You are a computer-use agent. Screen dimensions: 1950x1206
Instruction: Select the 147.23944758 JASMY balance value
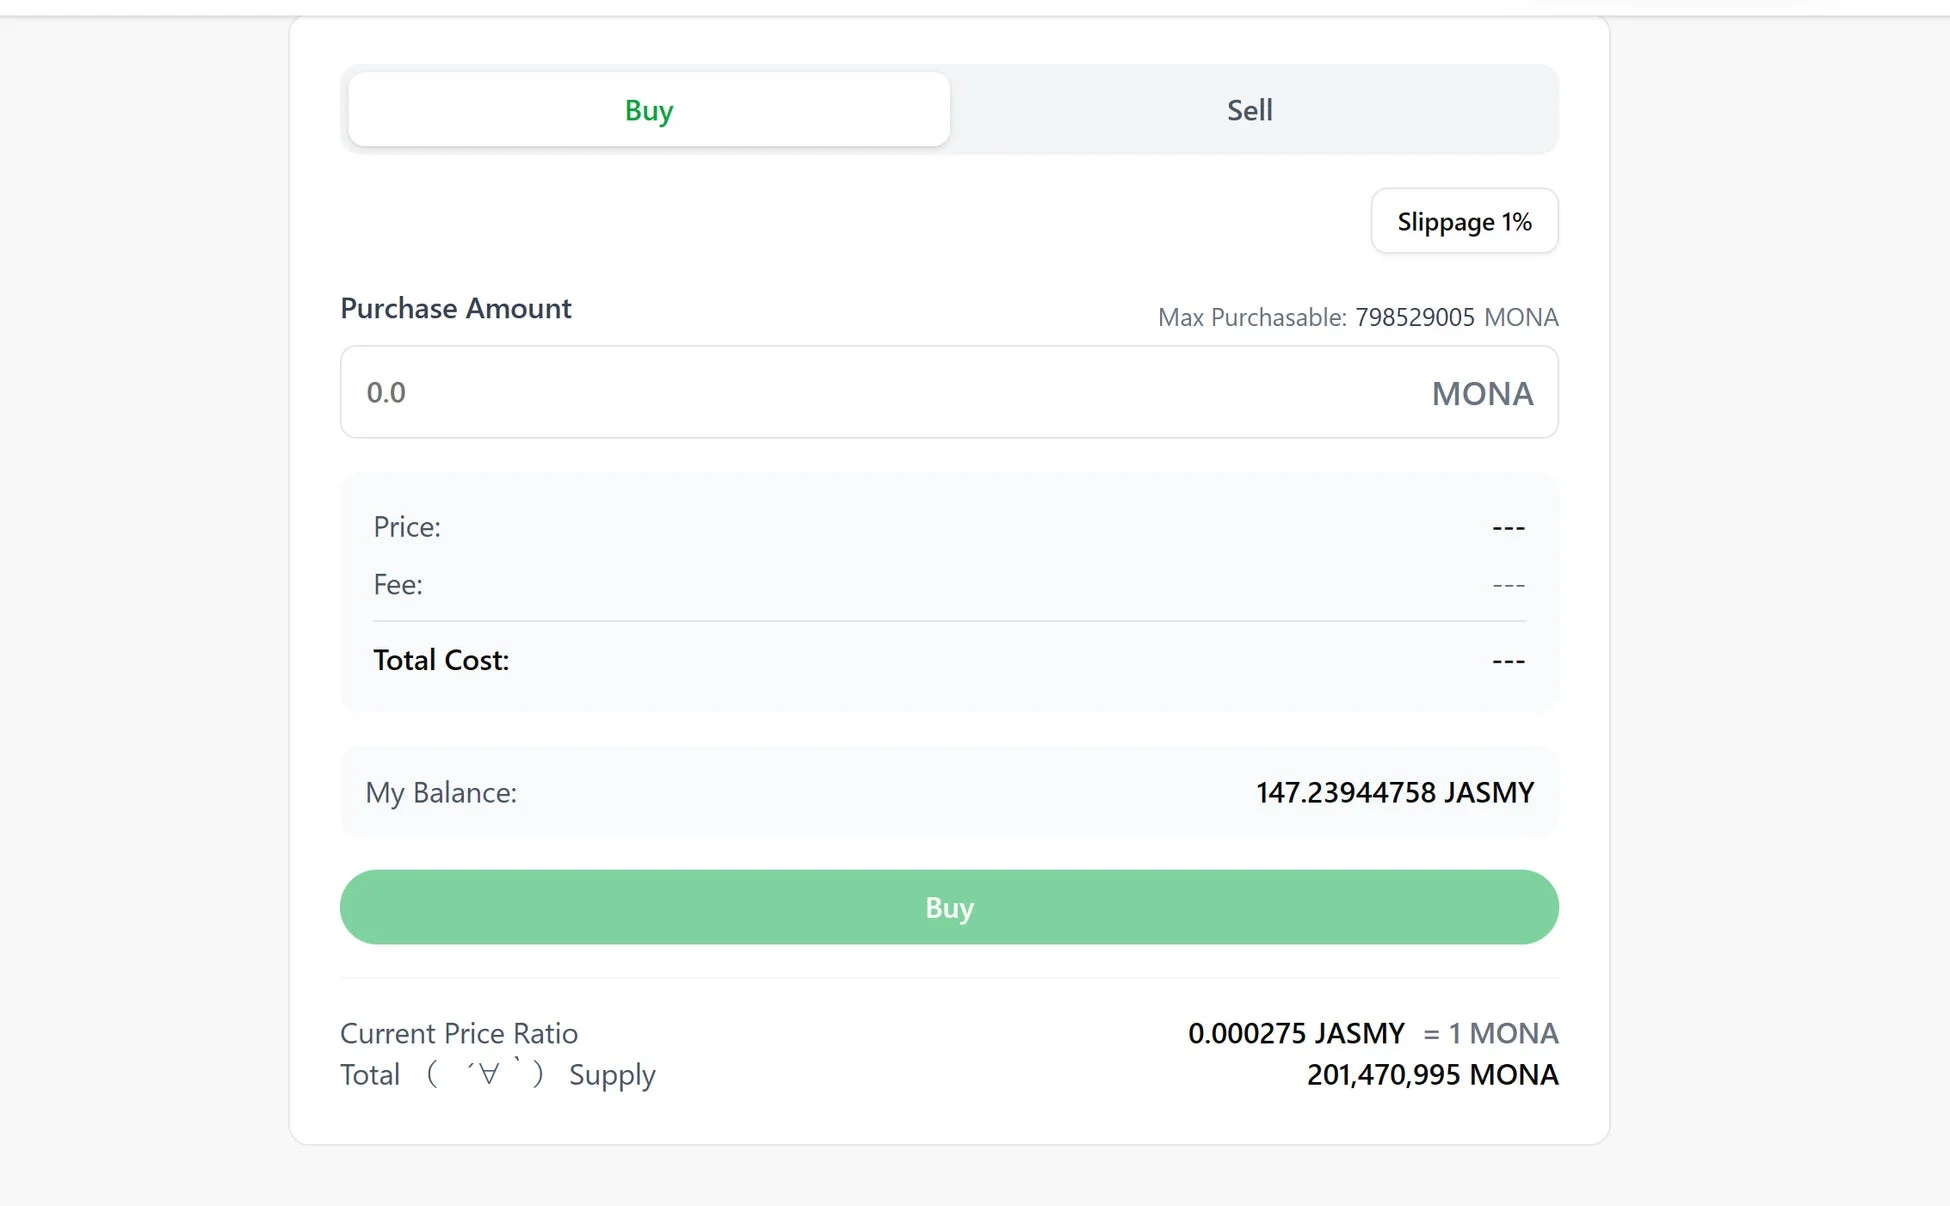[1393, 792]
